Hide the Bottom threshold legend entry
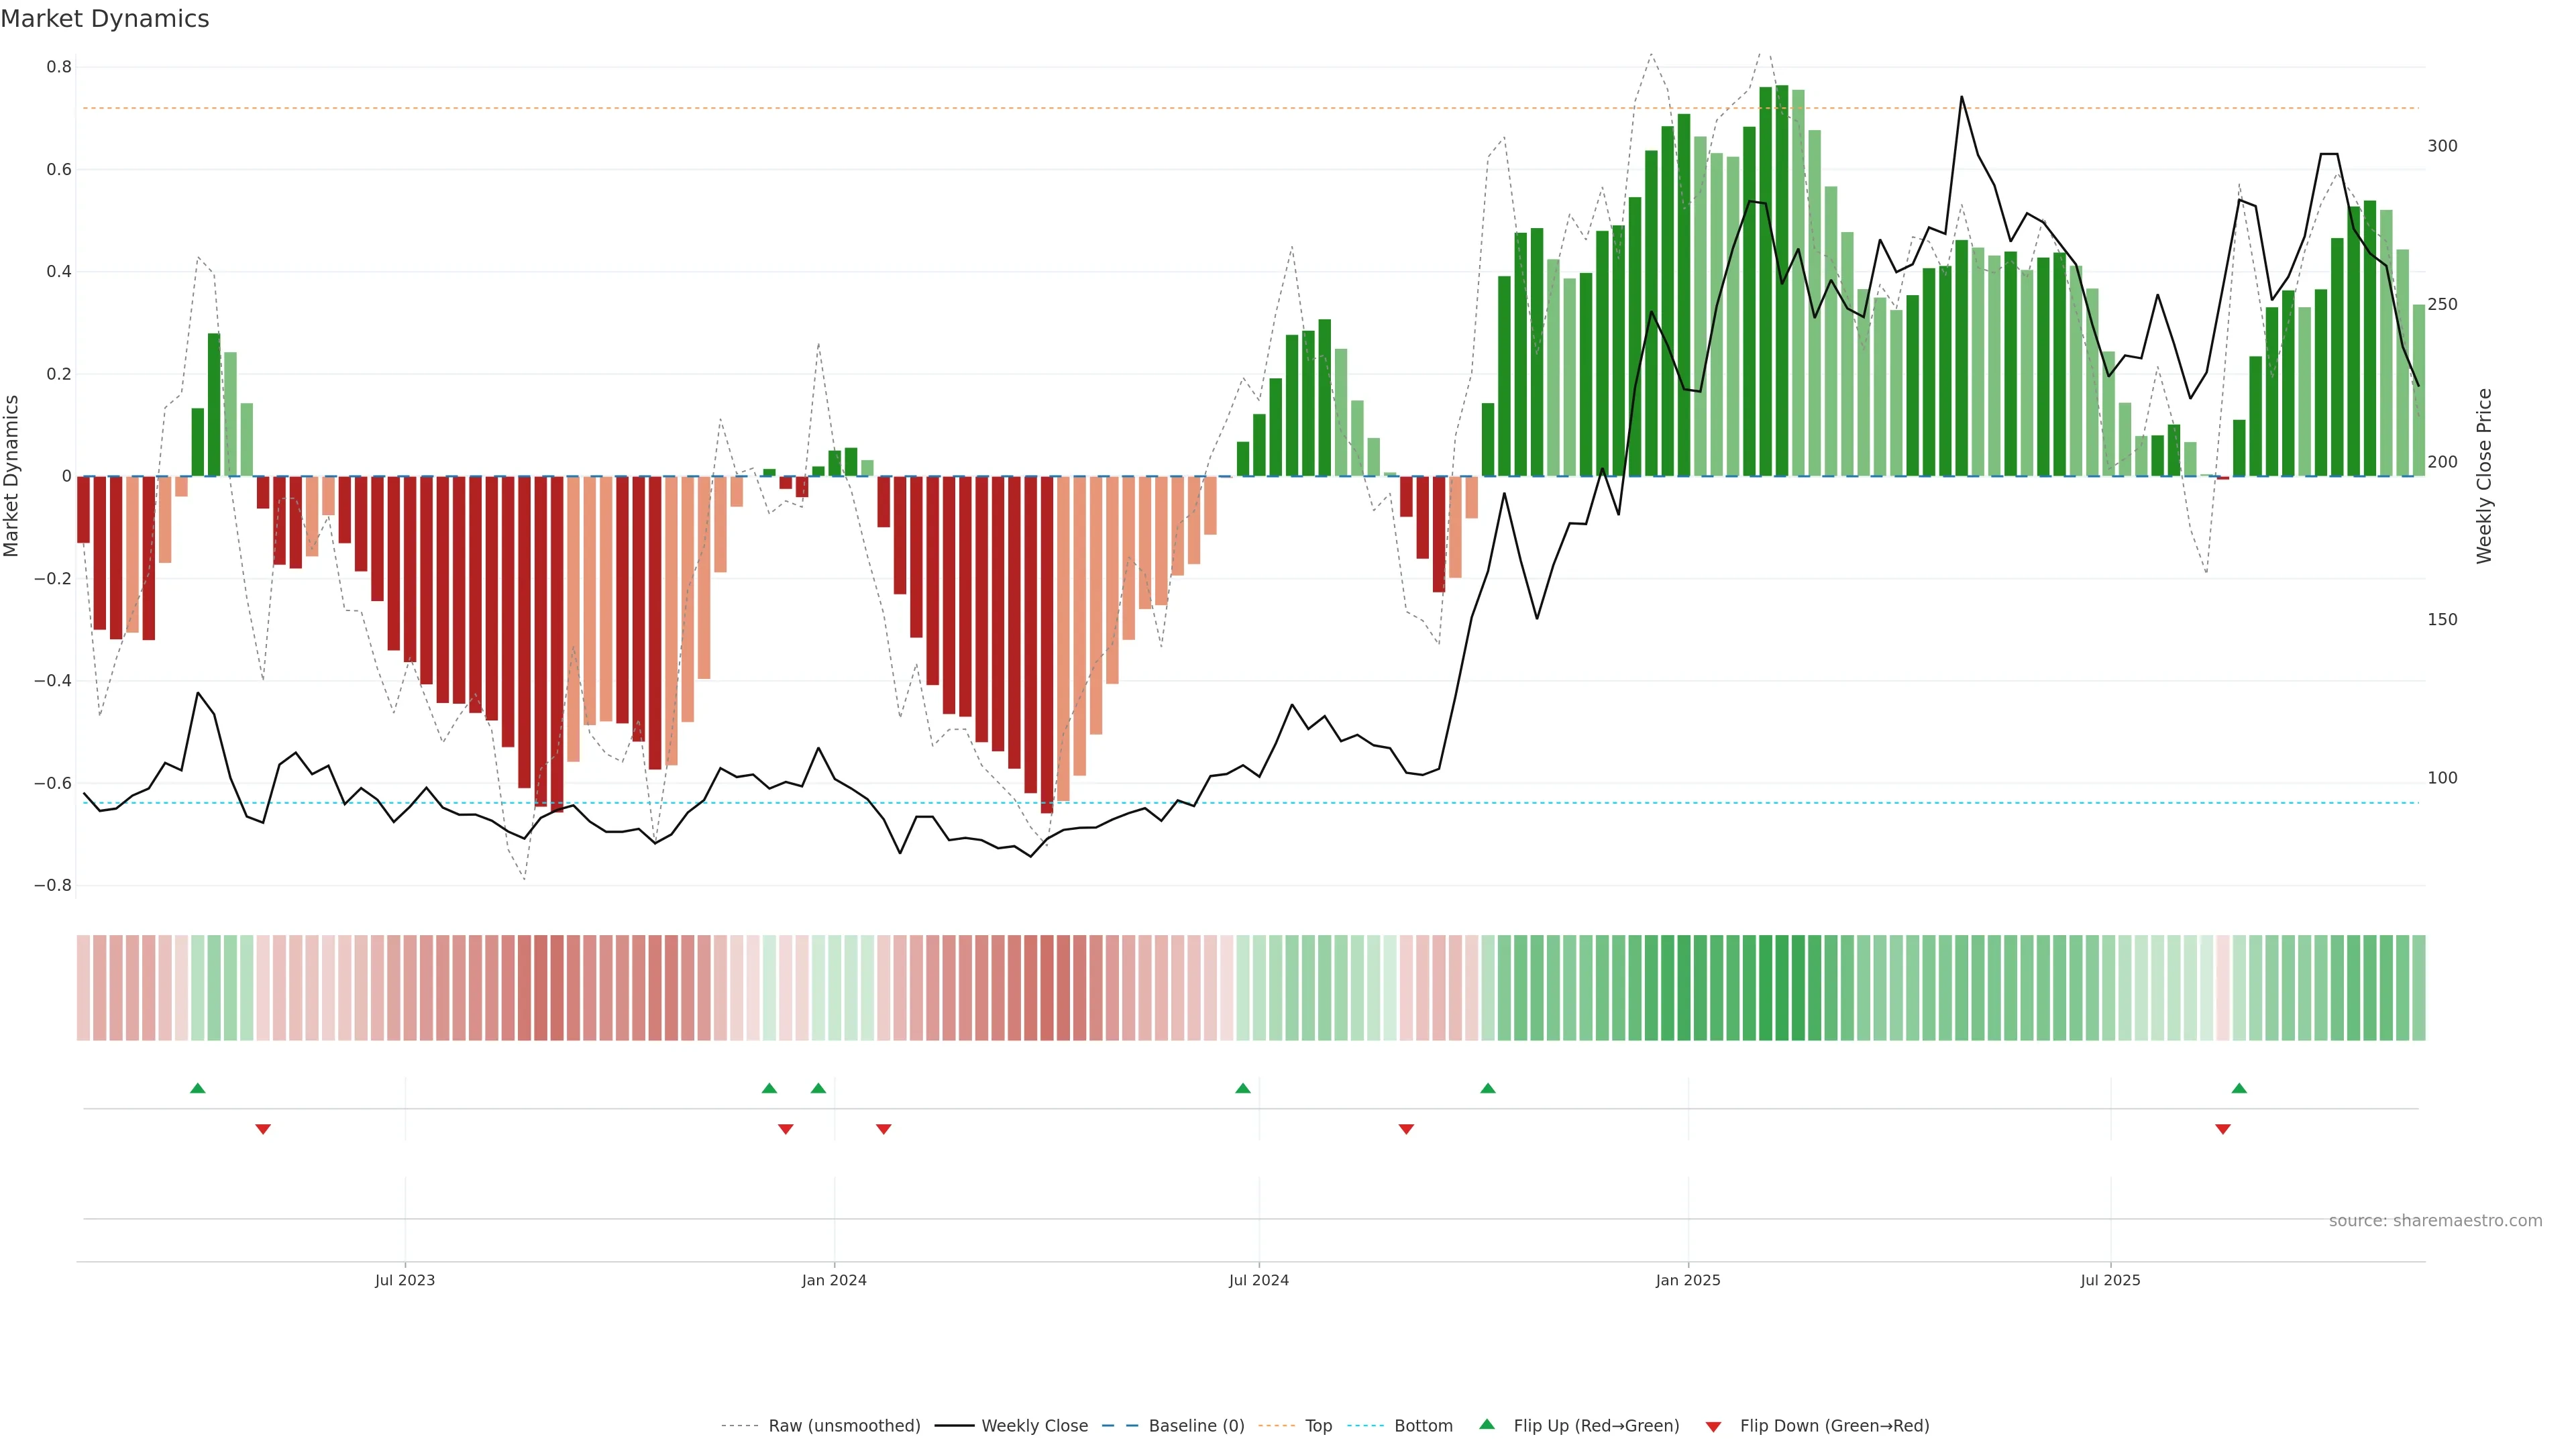 [x=1423, y=1426]
